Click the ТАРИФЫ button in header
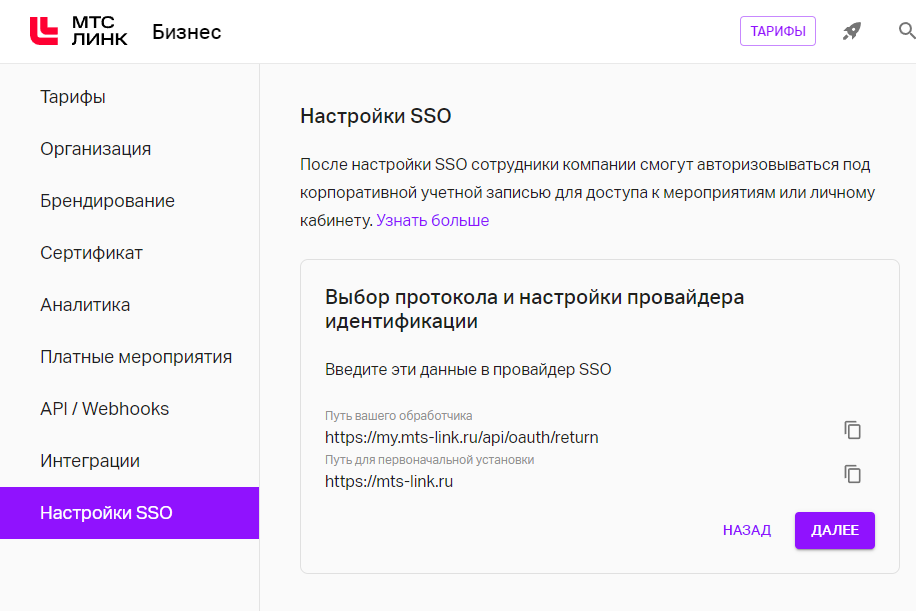The width and height of the screenshot is (916, 611). click(x=778, y=31)
